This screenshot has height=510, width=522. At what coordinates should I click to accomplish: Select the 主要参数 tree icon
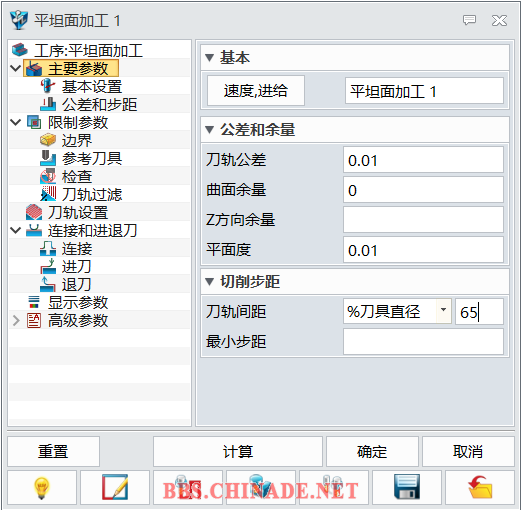tap(34, 68)
